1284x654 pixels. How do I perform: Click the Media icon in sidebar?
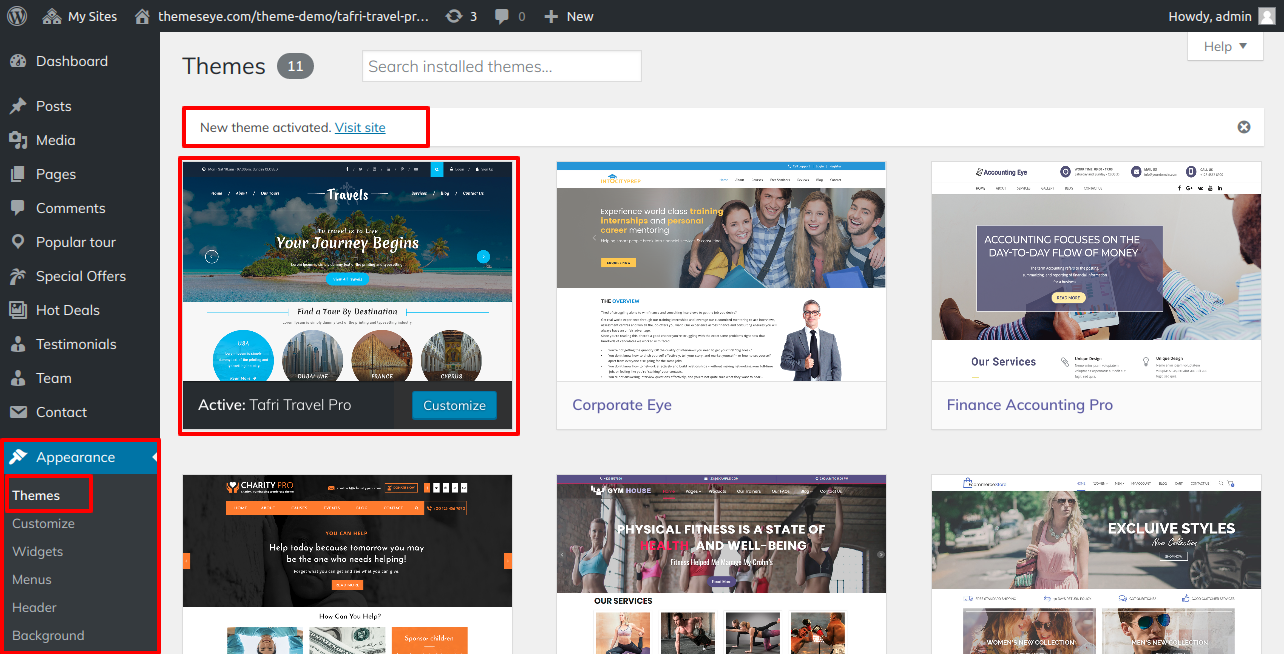18,140
